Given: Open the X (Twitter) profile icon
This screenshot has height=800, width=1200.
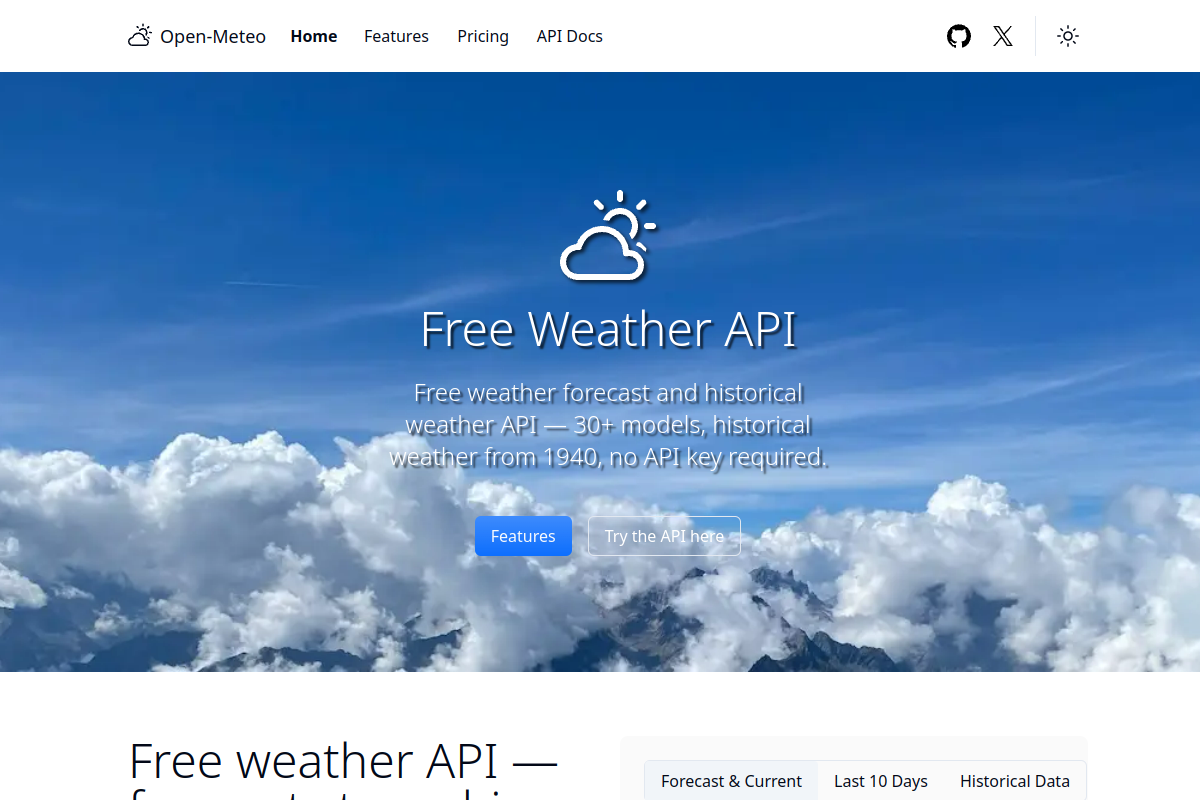Looking at the screenshot, I should click(1003, 36).
